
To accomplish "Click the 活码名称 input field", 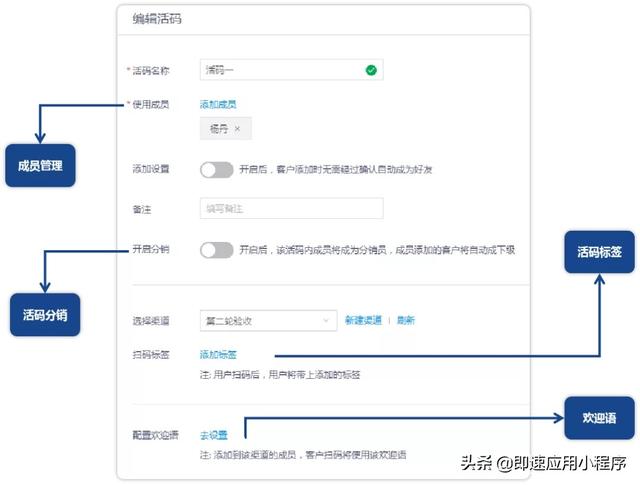I will pos(291,70).
